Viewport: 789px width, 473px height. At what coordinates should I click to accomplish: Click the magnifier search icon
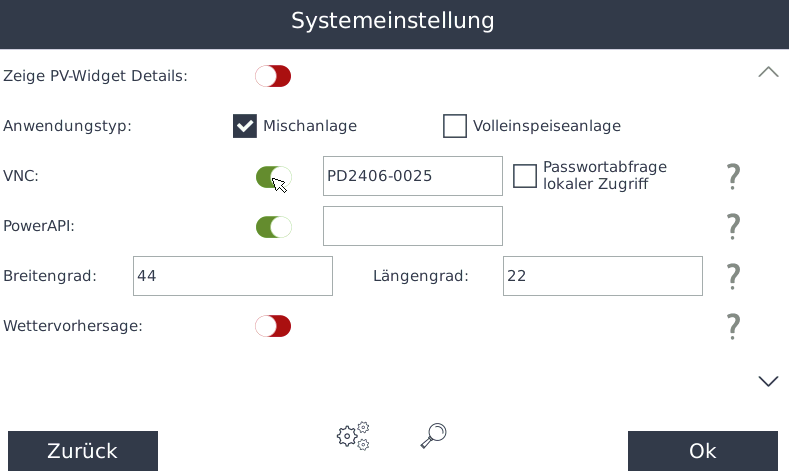coord(433,435)
